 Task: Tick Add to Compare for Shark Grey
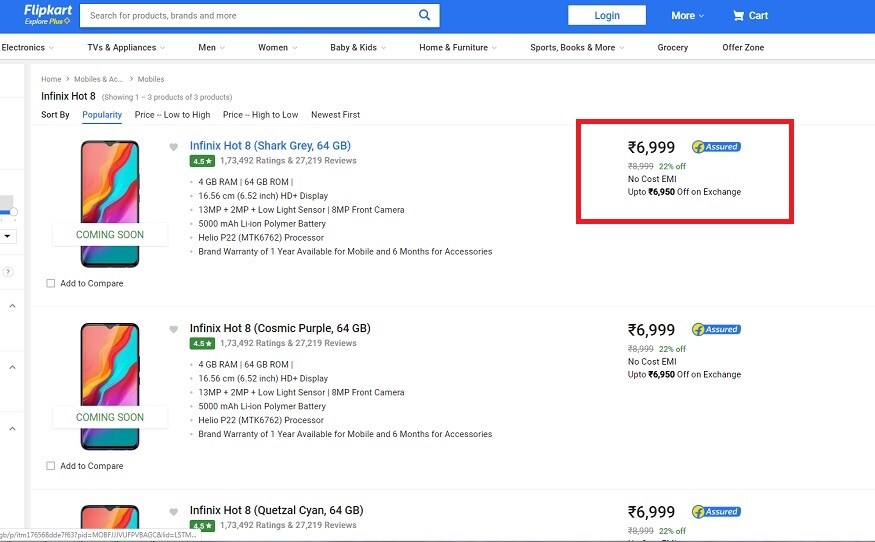[x=51, y=284]
